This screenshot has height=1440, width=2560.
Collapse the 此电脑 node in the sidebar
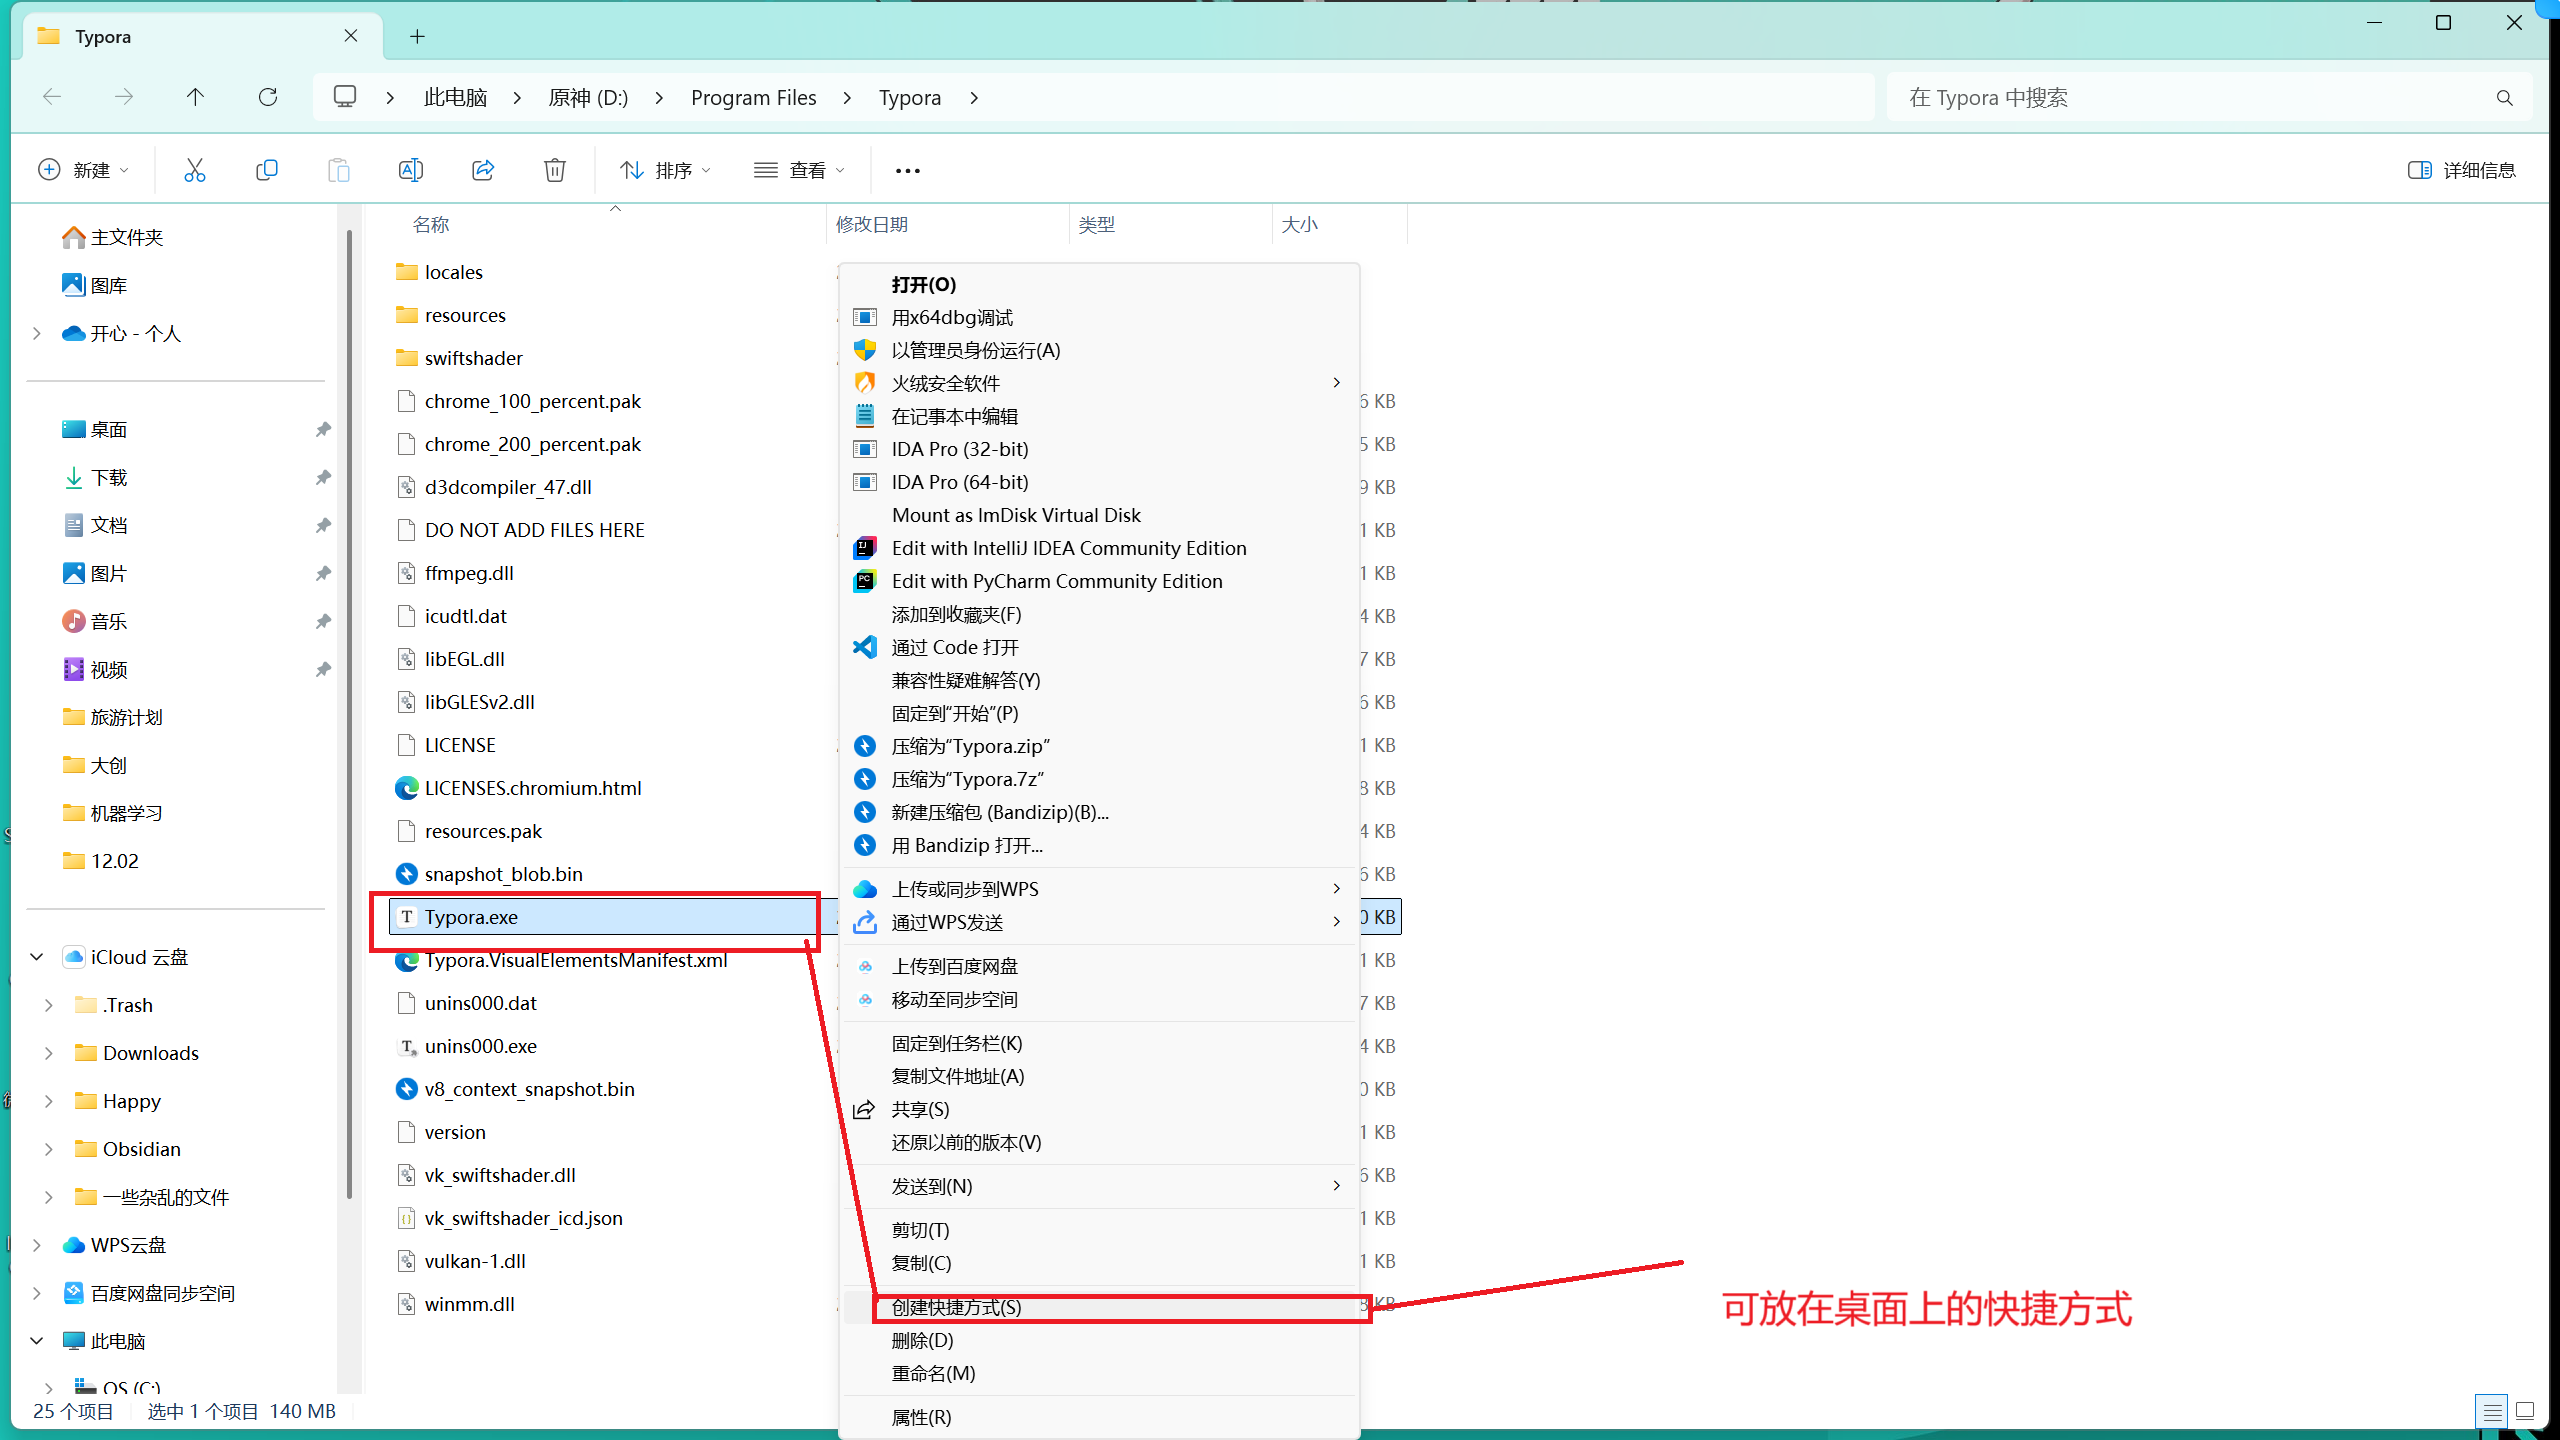pos(37,1341)
